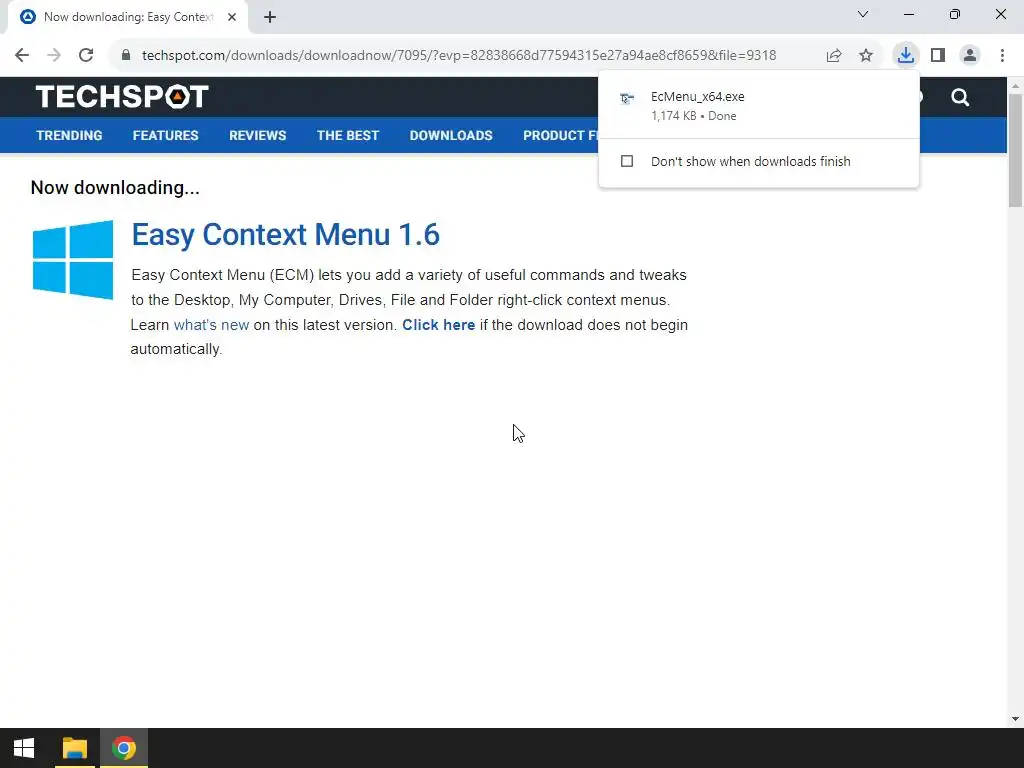The width and height of the screenshot is (1024, 768).
Task: Click the padlock site info icon
Action: point(126,55)
